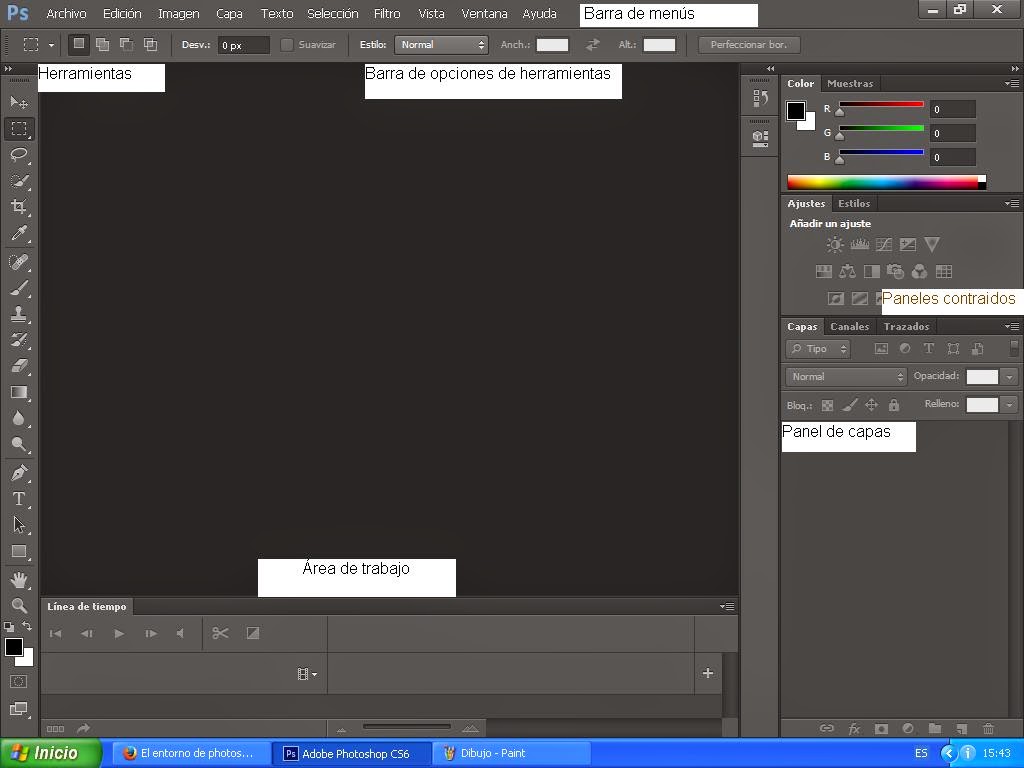Switch to Dibujo - Paint on the taskbar

[x=512, y=753]
